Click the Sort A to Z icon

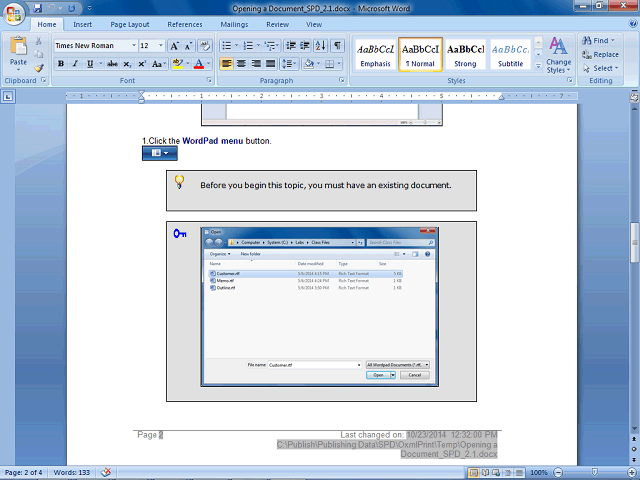pyautogui.click(x=321, y=46)
